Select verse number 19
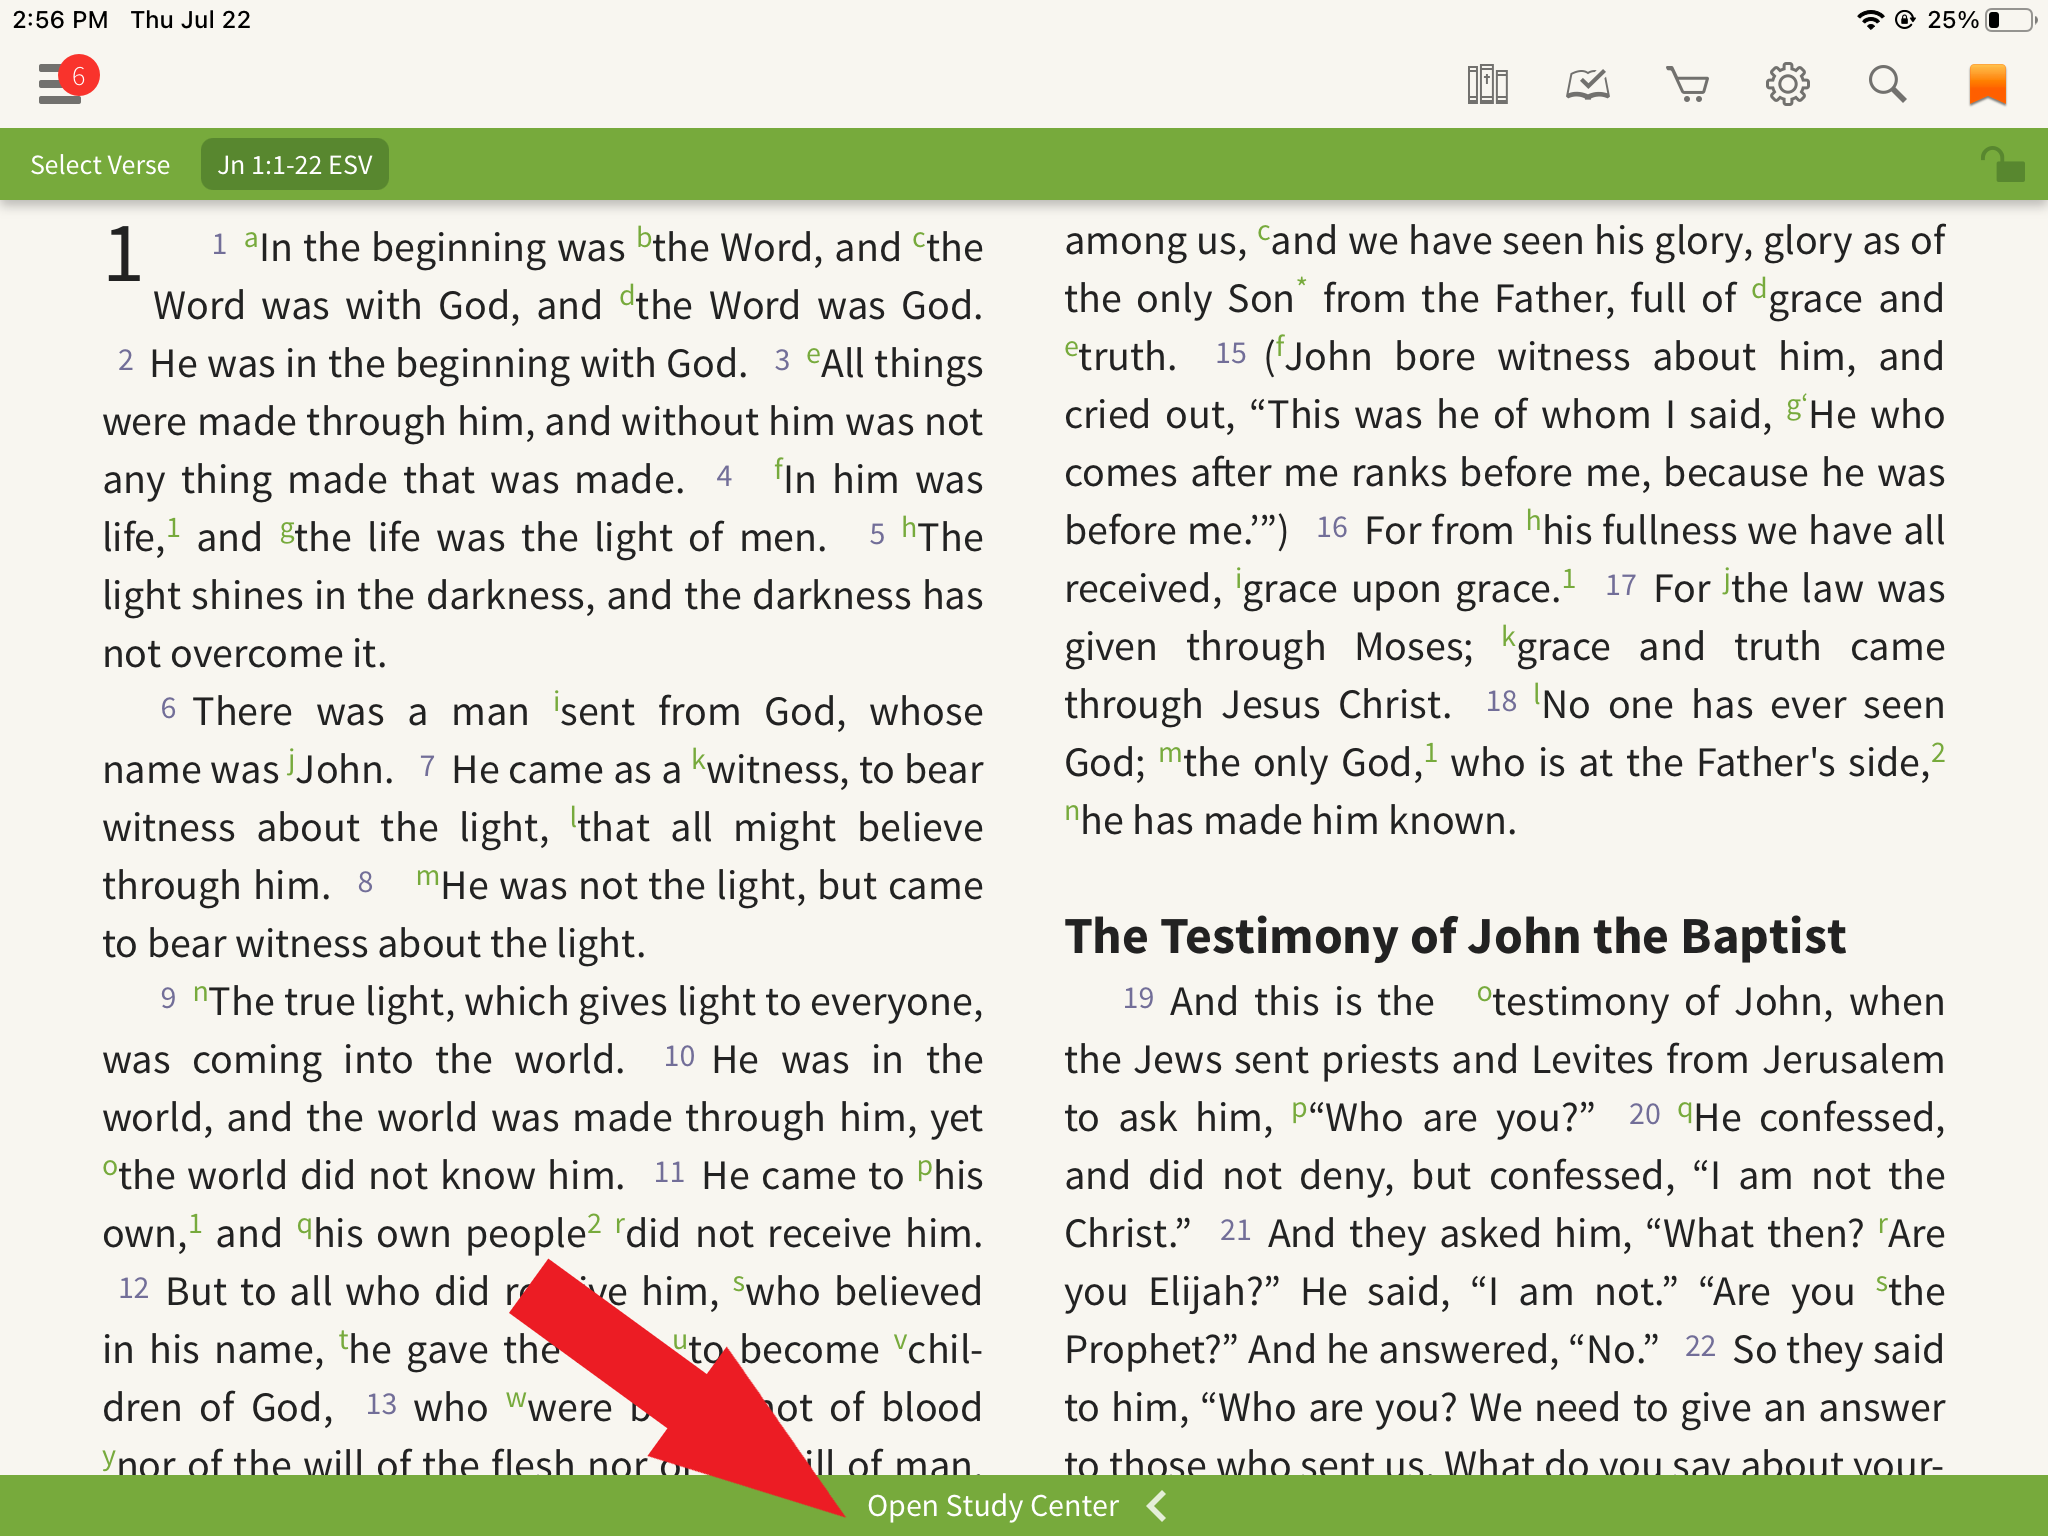 pos(1138,998)
